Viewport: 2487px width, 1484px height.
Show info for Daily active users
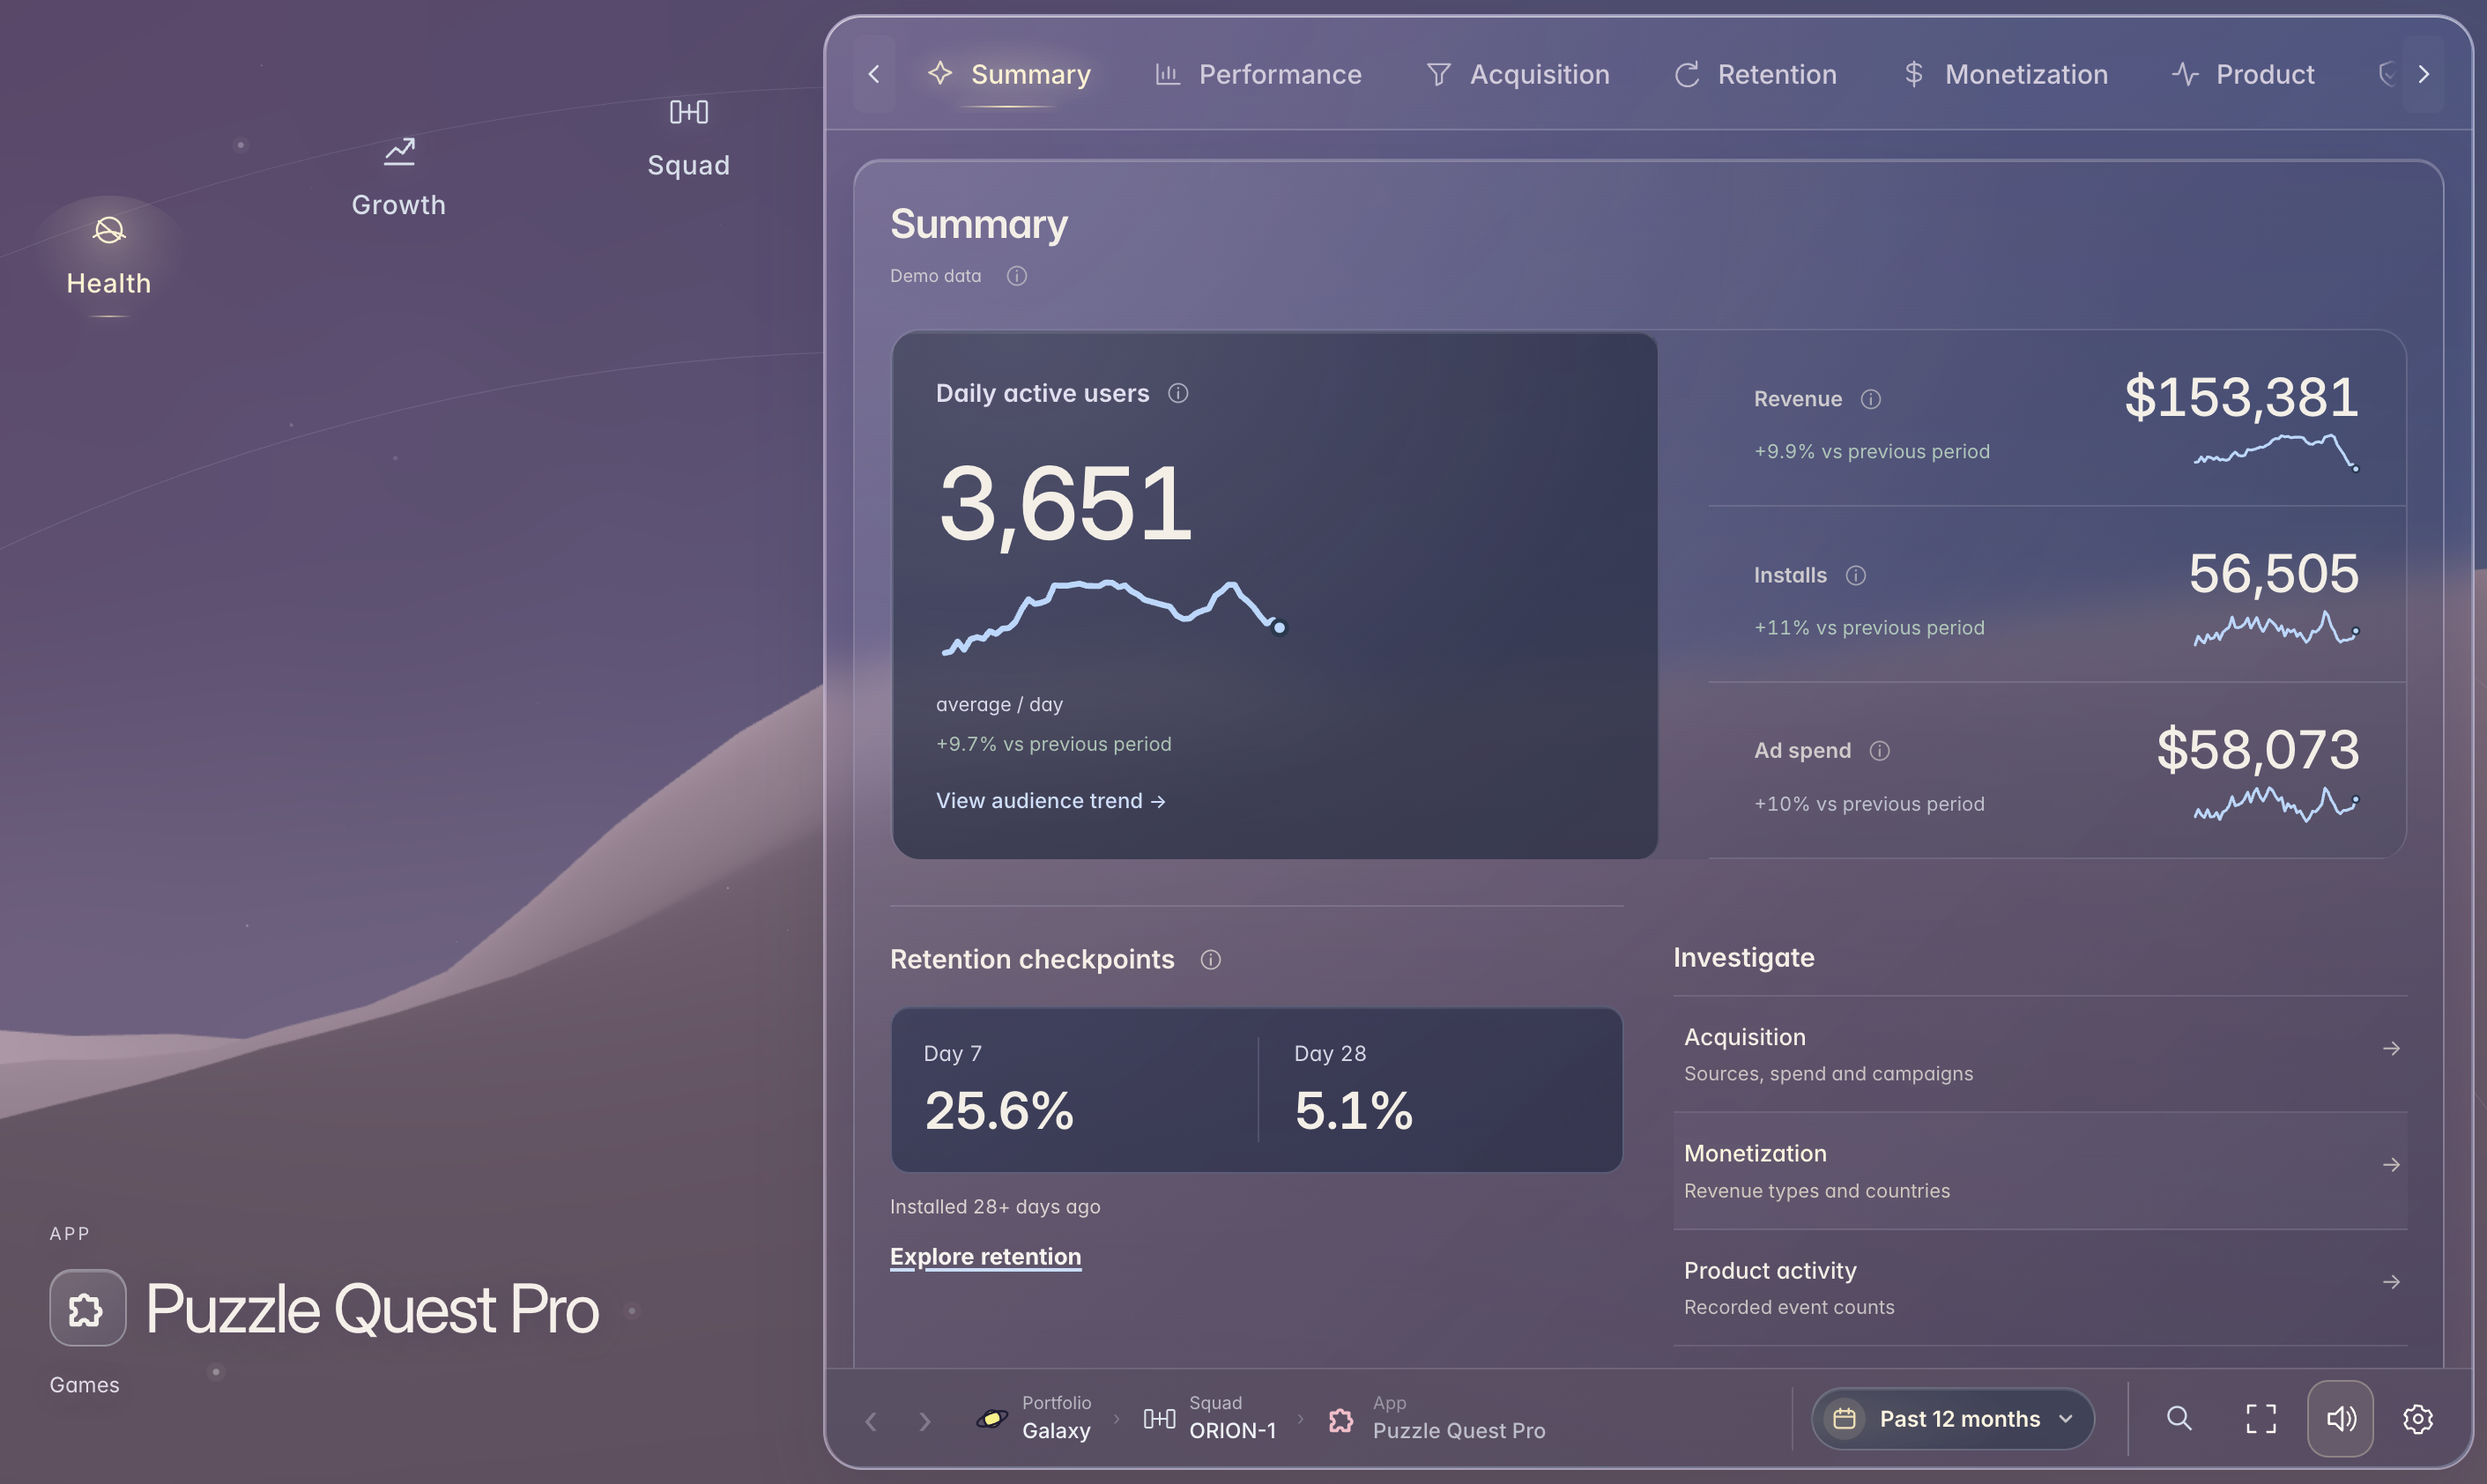pos(1178,393)
